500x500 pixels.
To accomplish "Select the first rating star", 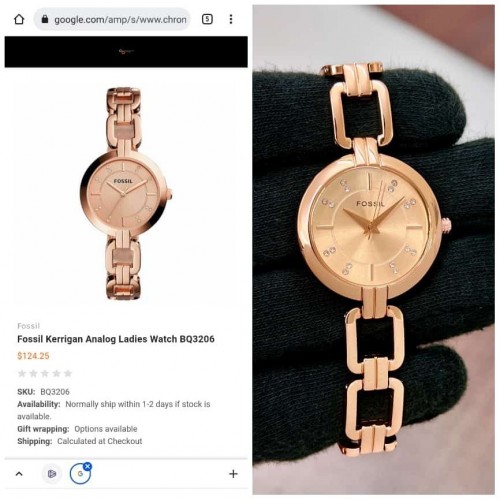I will pos(22,373).
